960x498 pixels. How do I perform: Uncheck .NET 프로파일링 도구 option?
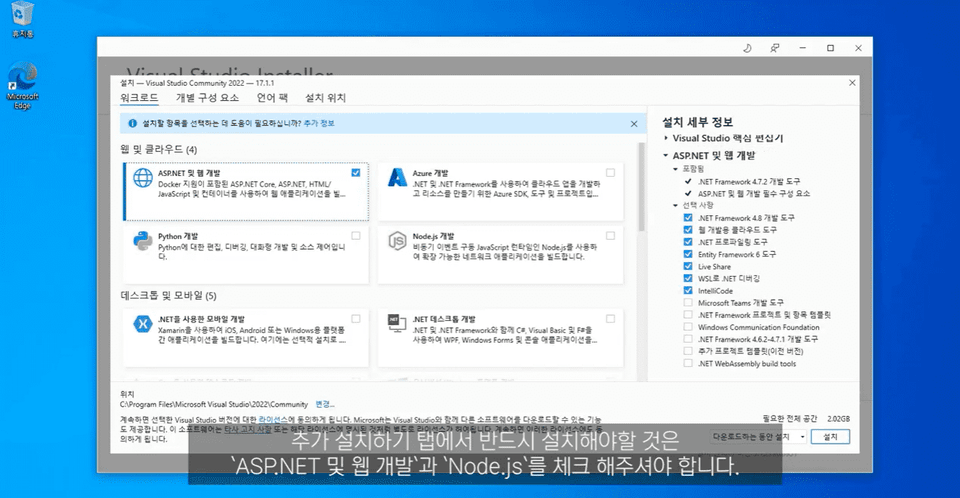(x=688, y=242)
